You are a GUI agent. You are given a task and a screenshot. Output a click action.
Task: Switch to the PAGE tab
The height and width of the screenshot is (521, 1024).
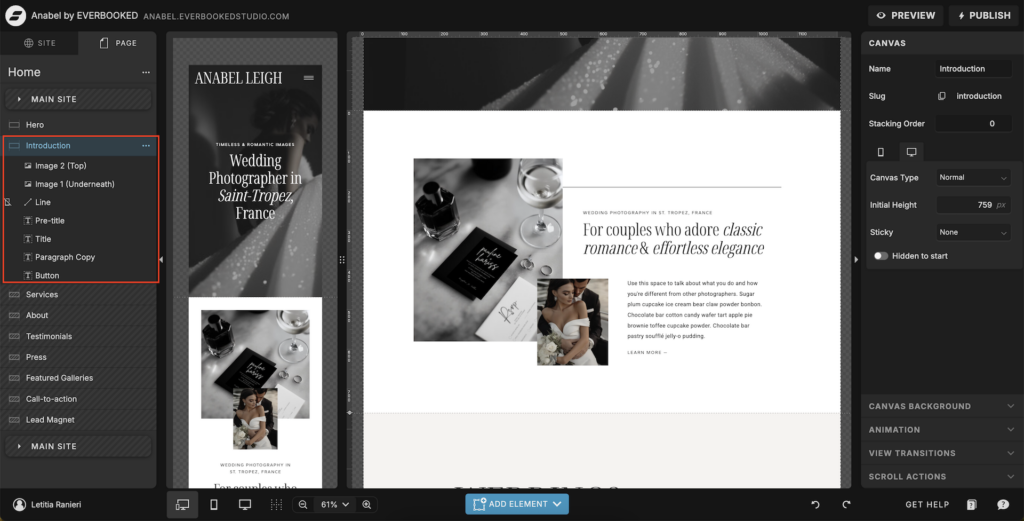pyautogui.click(x=118, y=43)
